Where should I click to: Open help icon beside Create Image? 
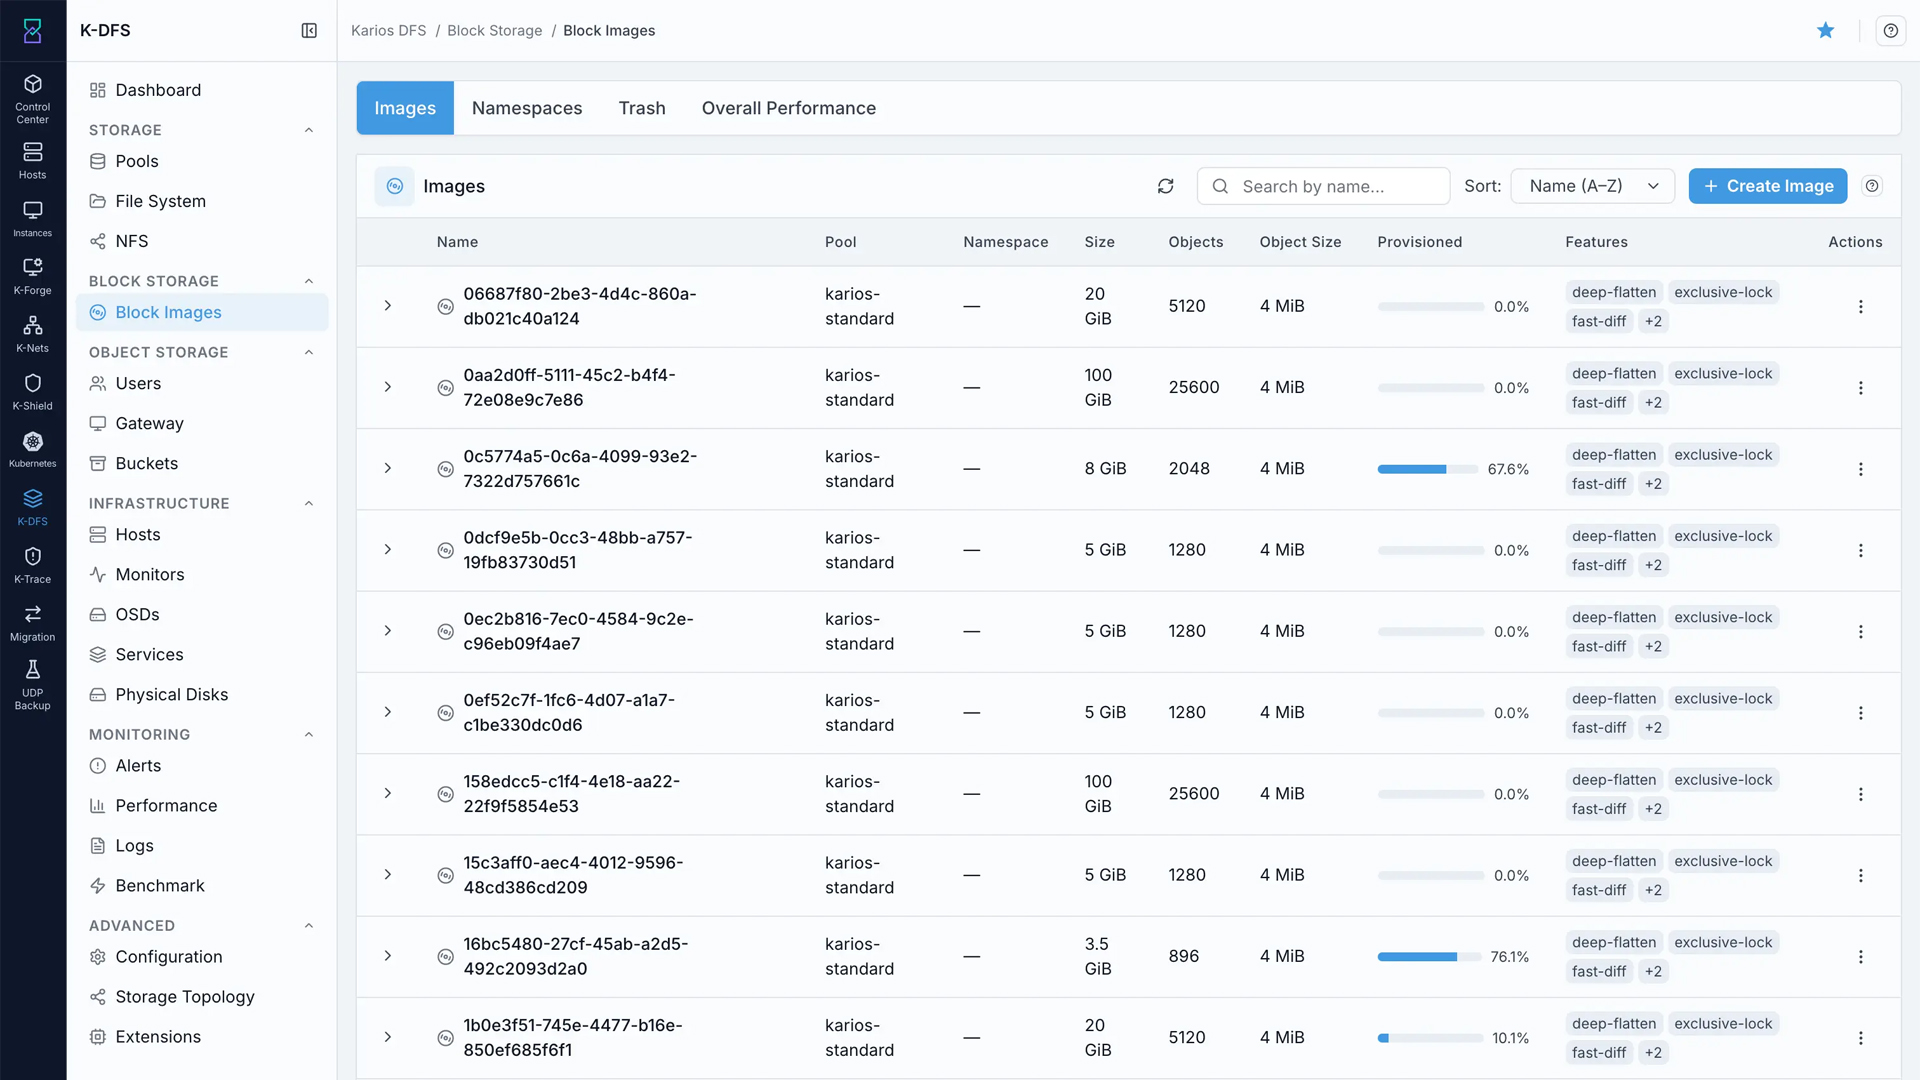click(1872, 186)
